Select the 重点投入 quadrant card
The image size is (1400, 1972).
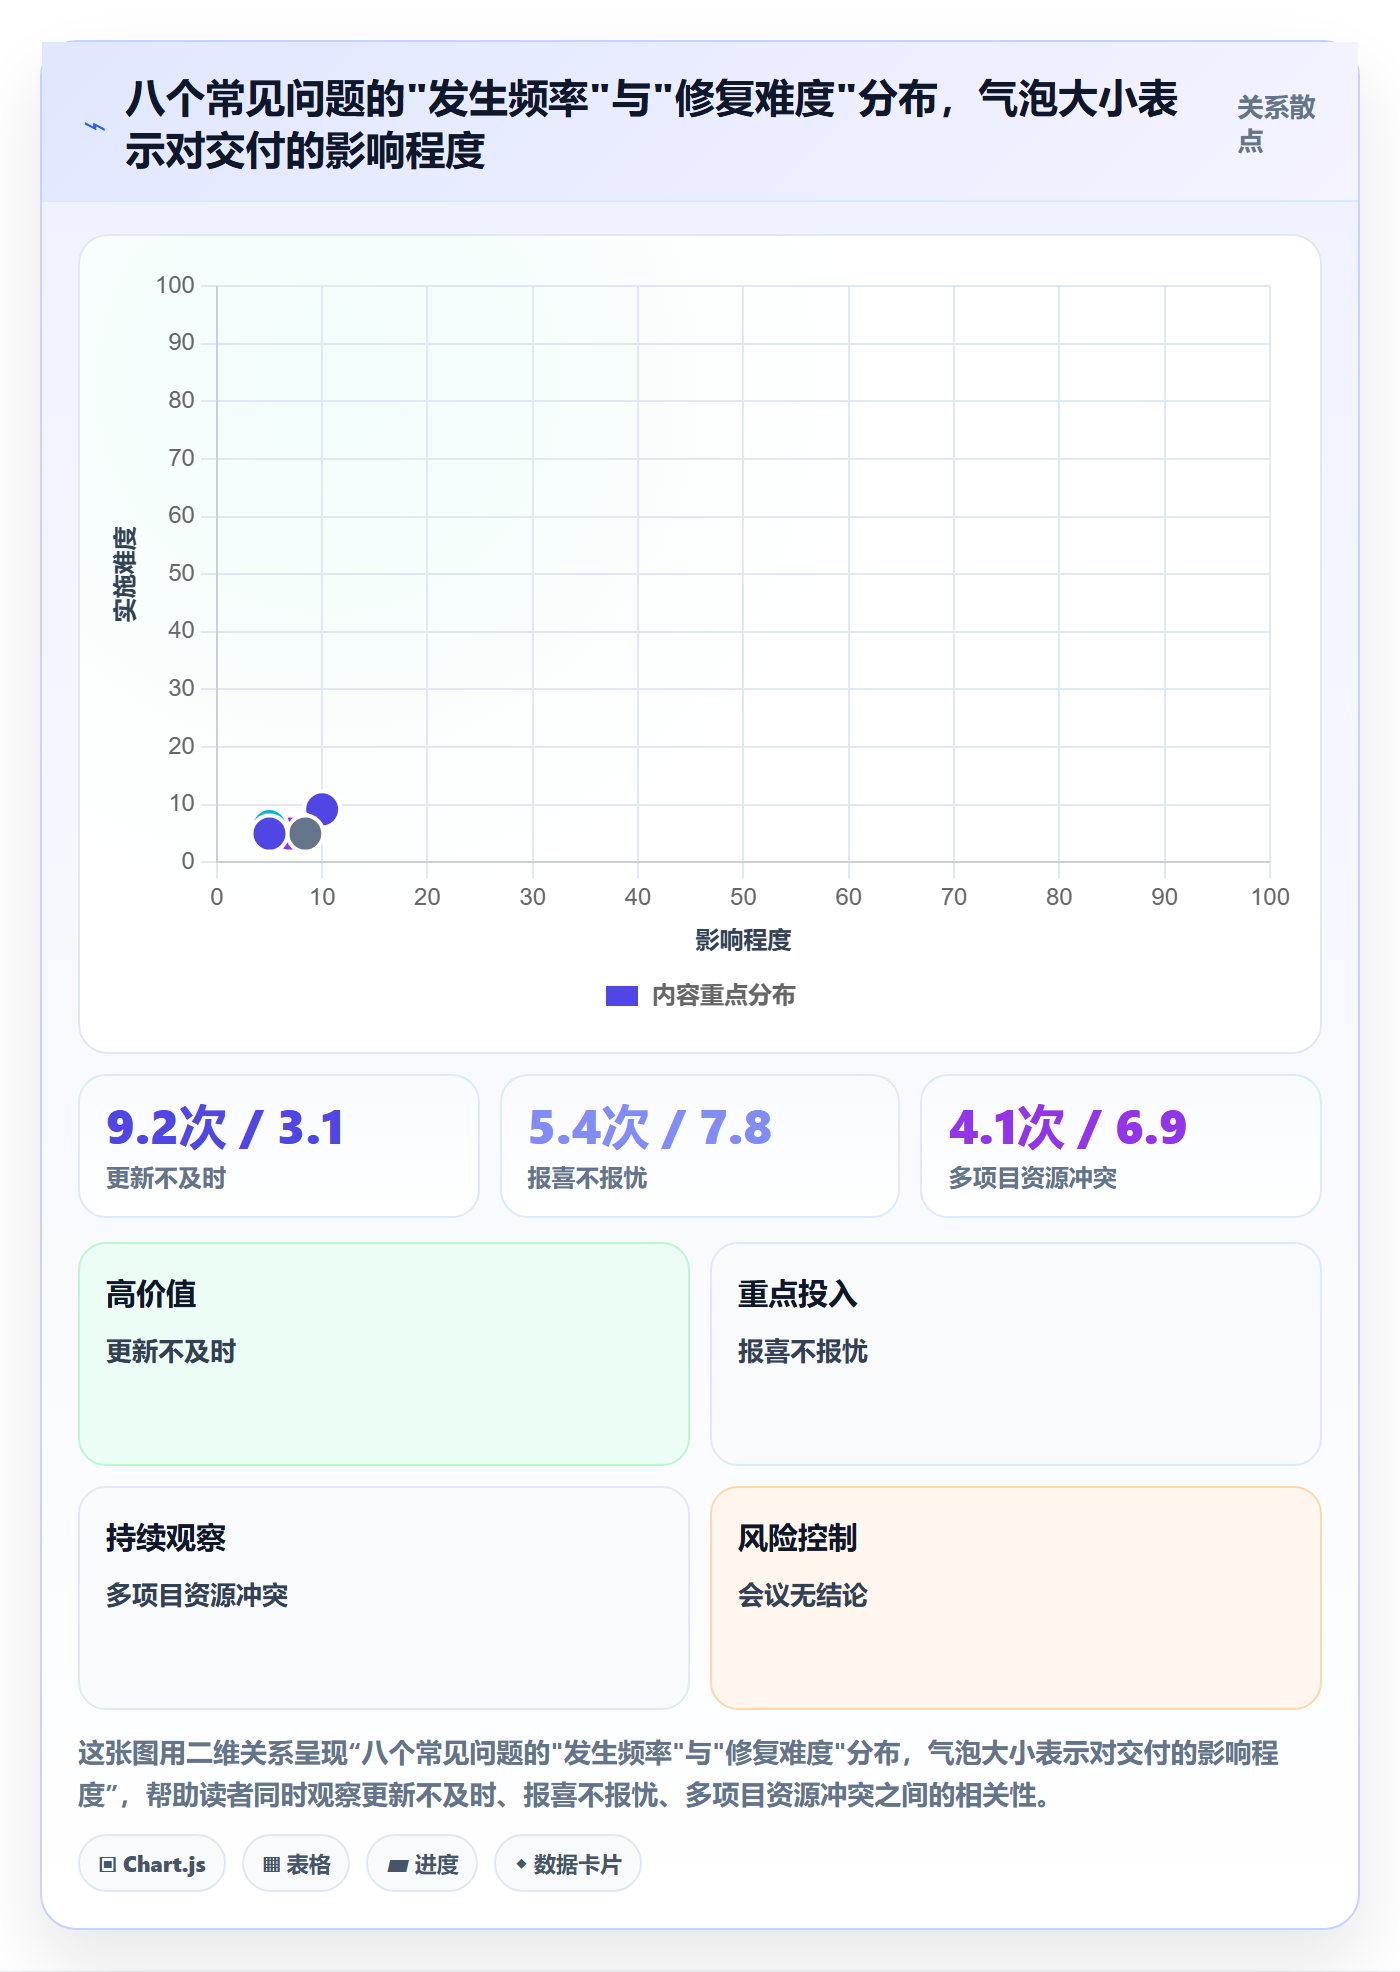[1016, 1354]
